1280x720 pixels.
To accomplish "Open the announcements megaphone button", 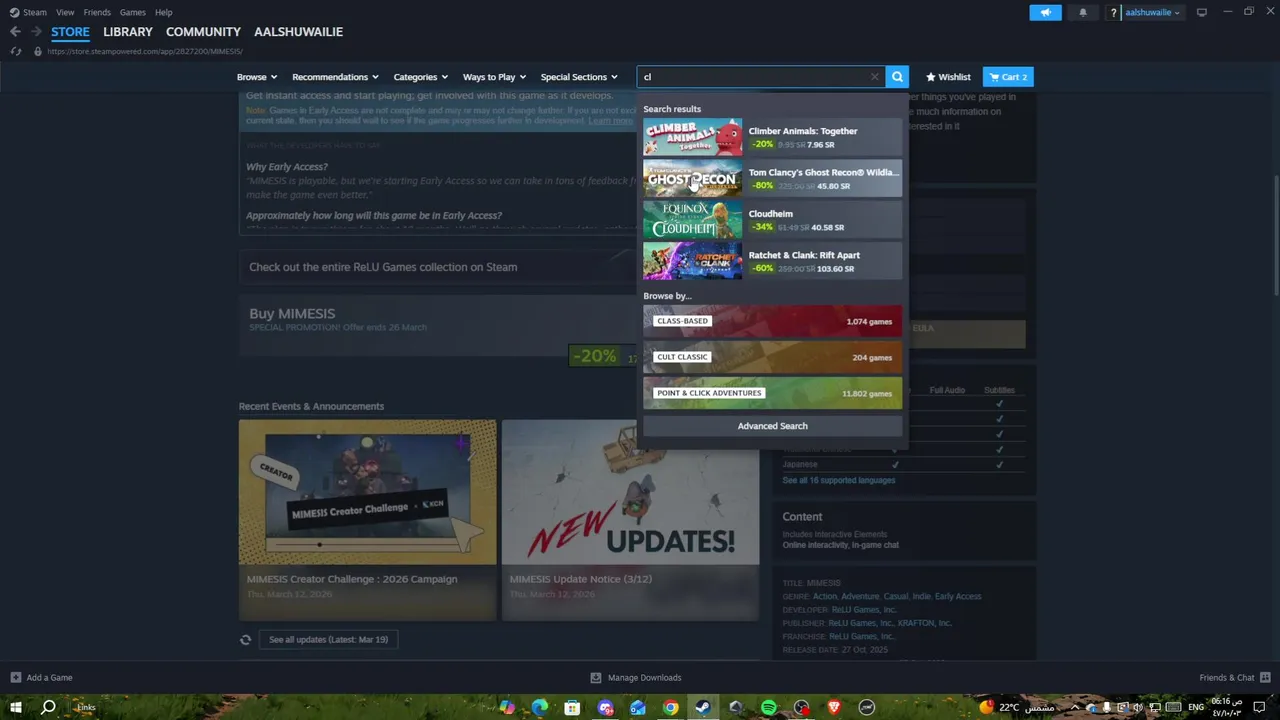I will point(1045,12).
